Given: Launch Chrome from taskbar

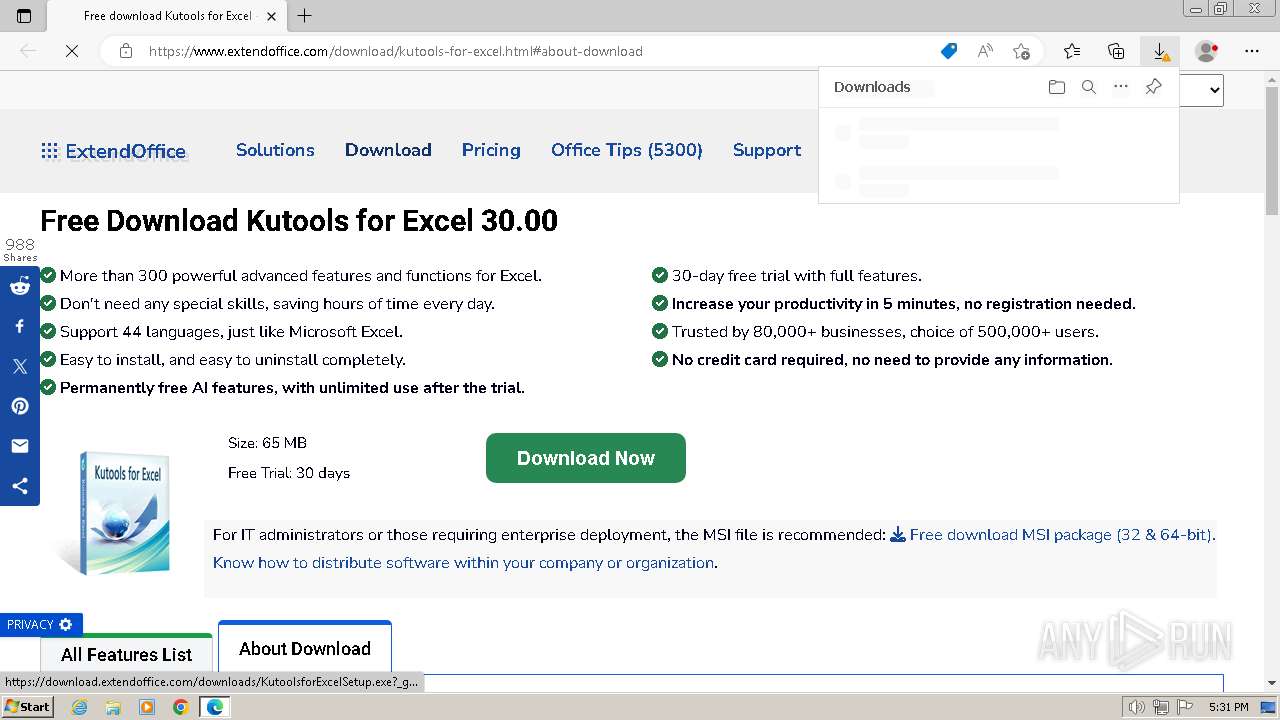Looking at the screenshot, I should click(181, 707).
